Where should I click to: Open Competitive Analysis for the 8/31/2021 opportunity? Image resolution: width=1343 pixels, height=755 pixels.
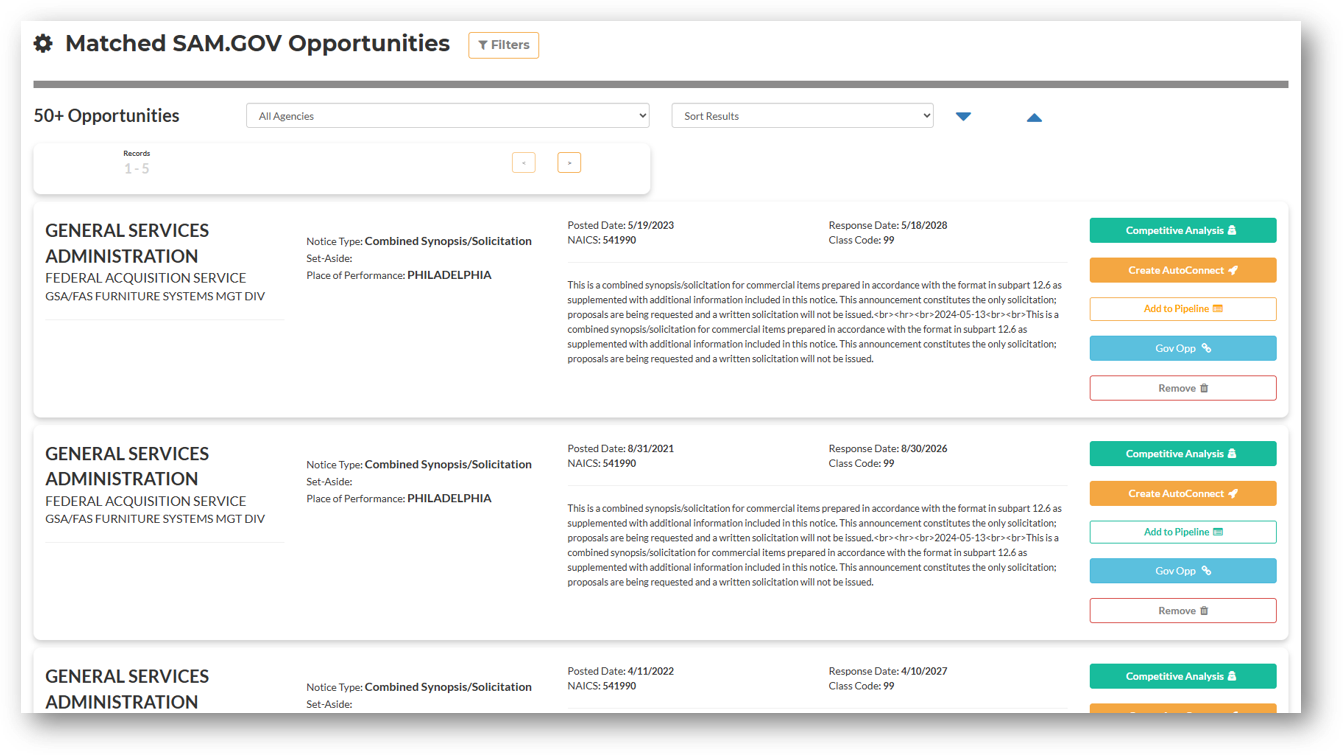(1183, 454)
